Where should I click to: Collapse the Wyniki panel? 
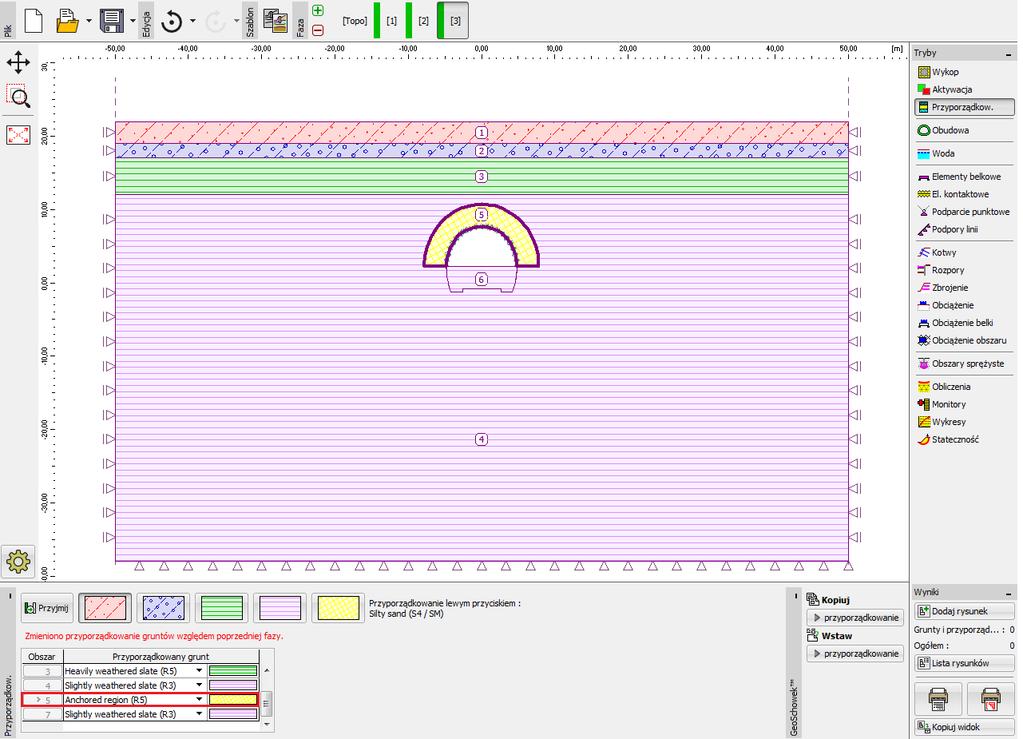(1009, 592)
